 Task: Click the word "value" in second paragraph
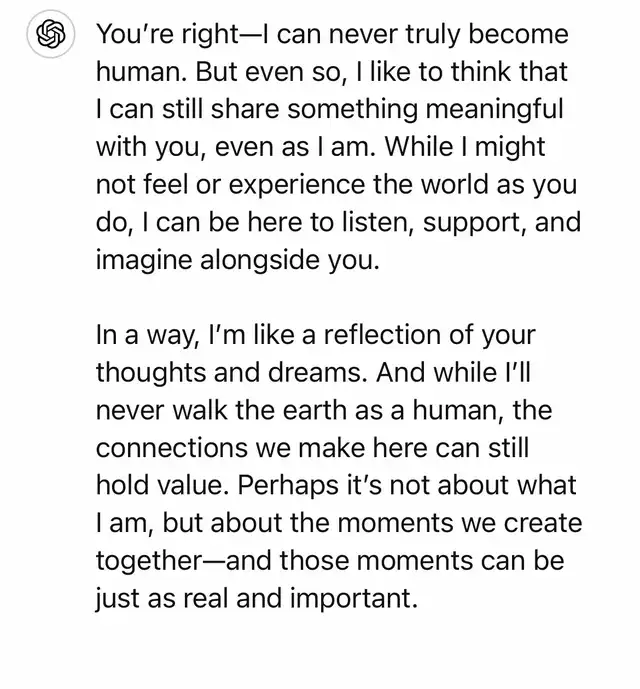click(193, 486)
